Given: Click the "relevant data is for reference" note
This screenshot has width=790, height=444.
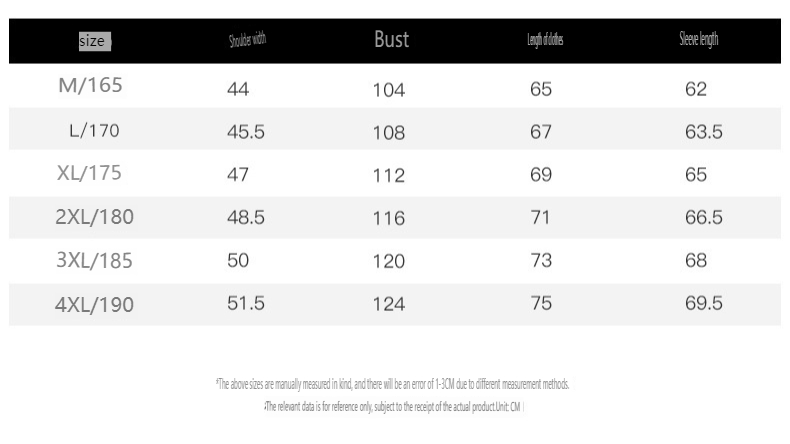Looking at the screenshot, I should point(392,406).
